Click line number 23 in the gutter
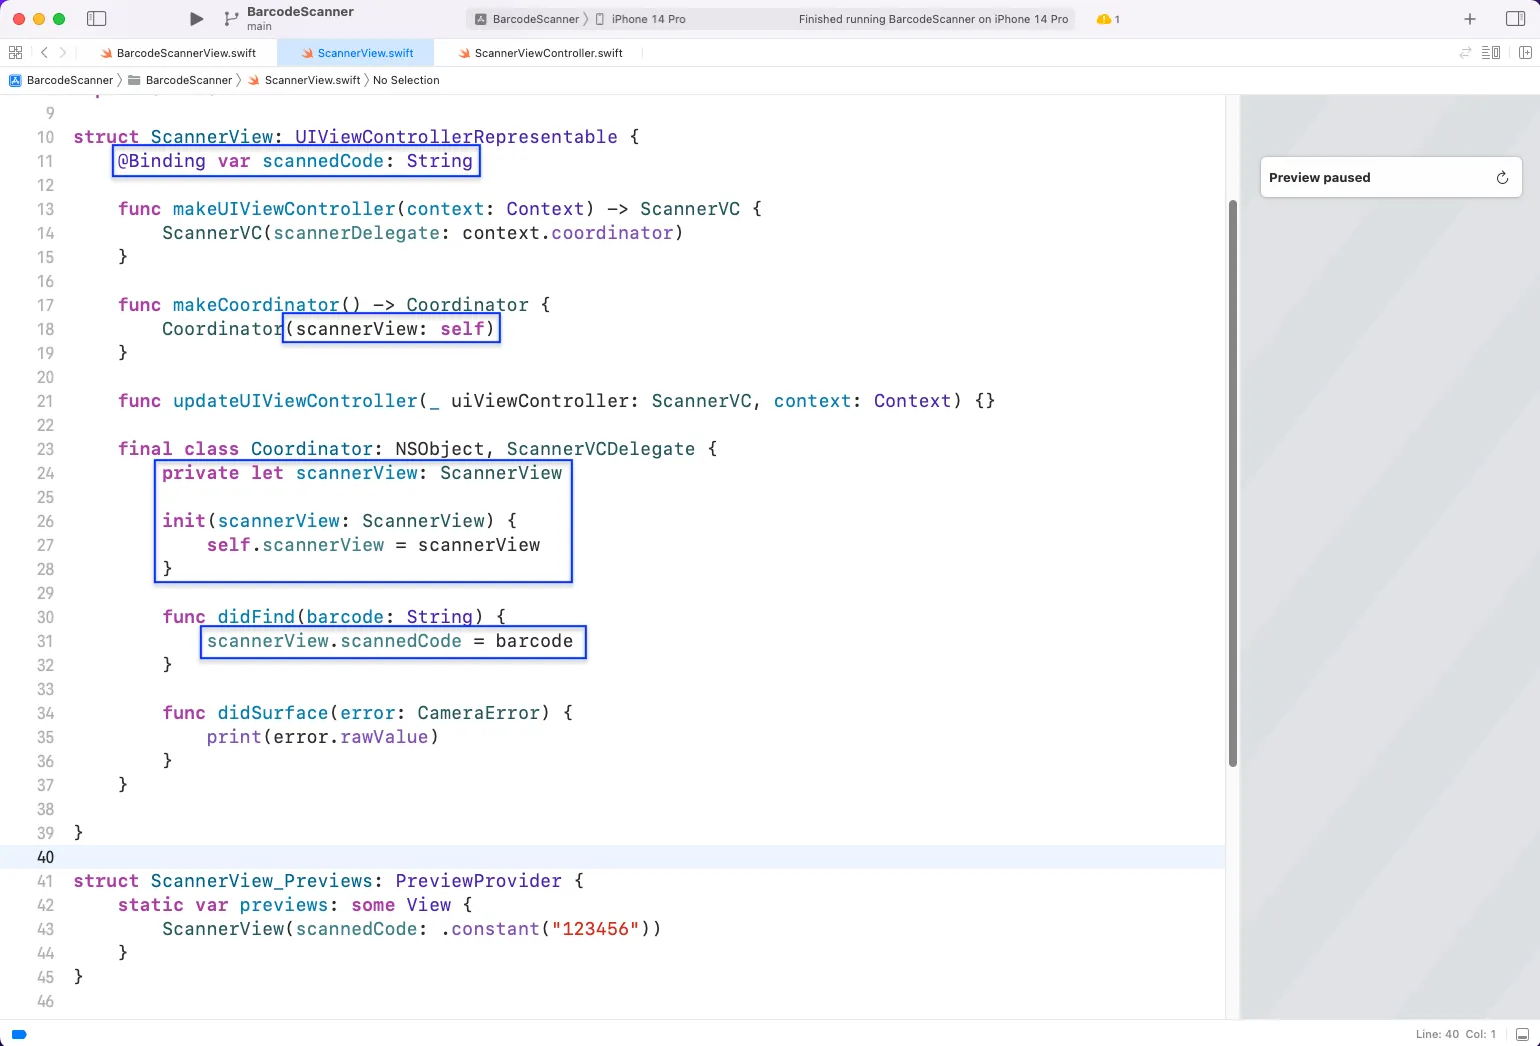The image size is (1540, 1046). (46, 449)
